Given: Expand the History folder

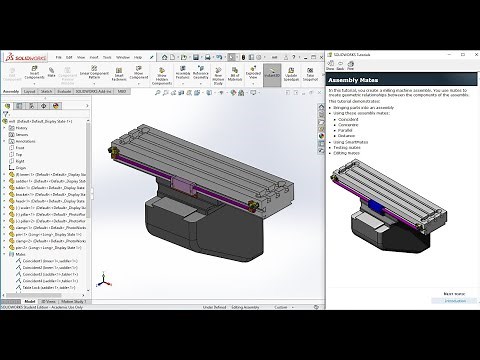Looking at the screenshot, I should 4,128.
